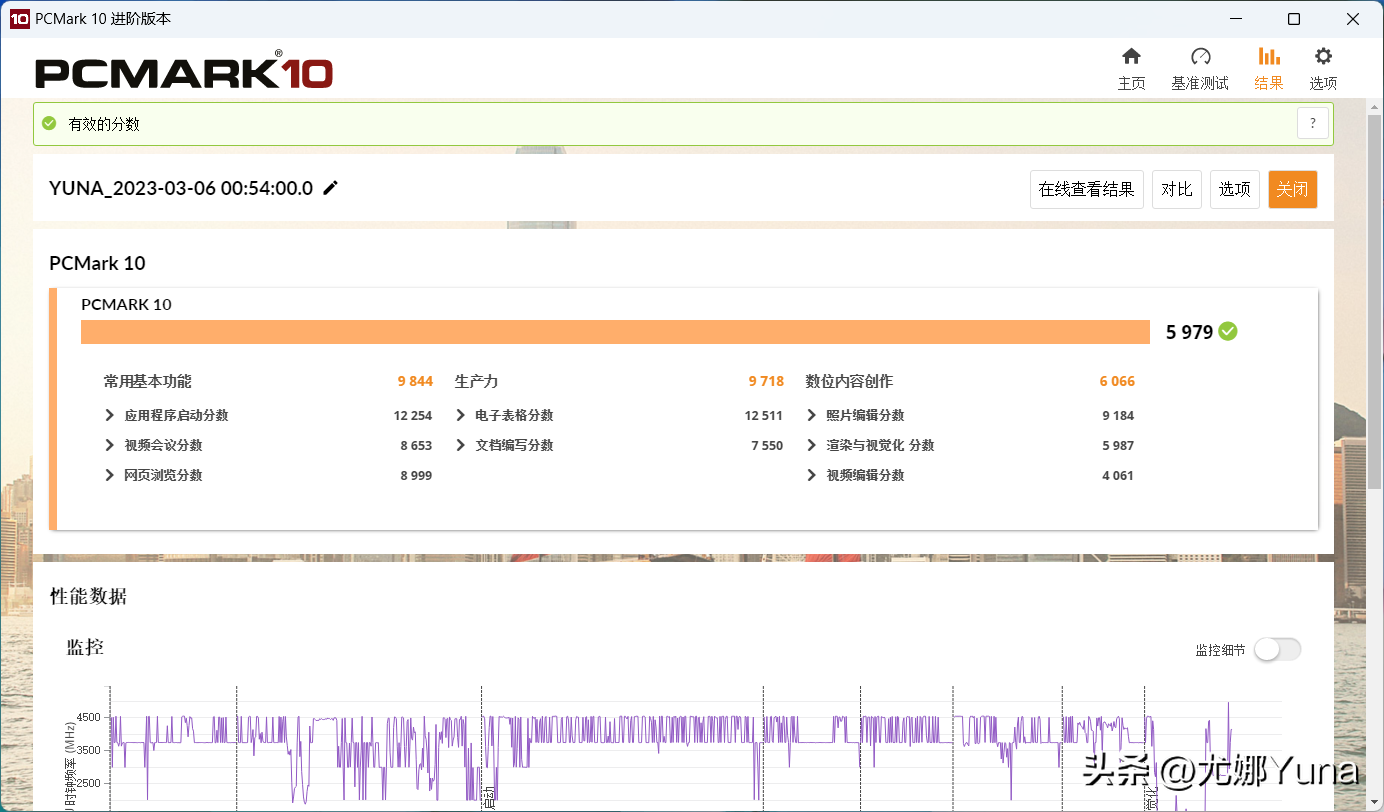The width and height of the screenshot is (1384, 812).
Task: Click the 生产力 heading
Action: pyautogui.click(x=476, y=381)
